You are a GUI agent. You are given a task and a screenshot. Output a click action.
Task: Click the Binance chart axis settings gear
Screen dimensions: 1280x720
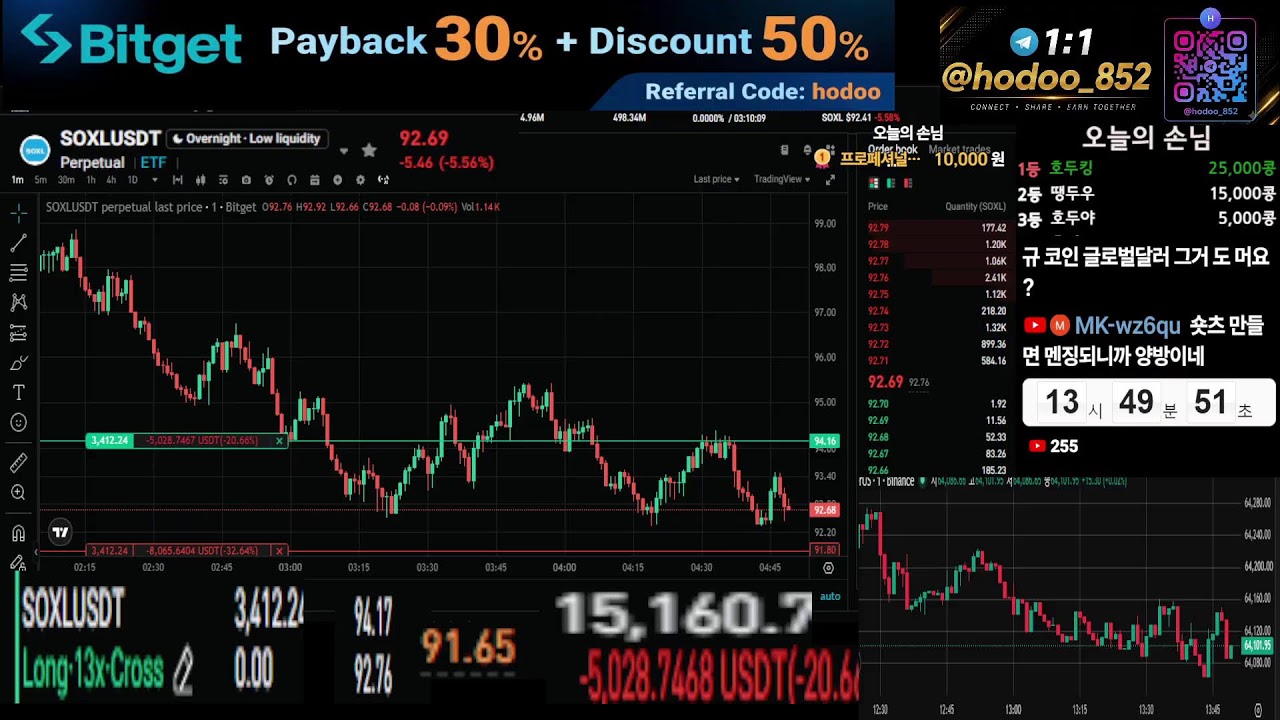(1258, 710)
